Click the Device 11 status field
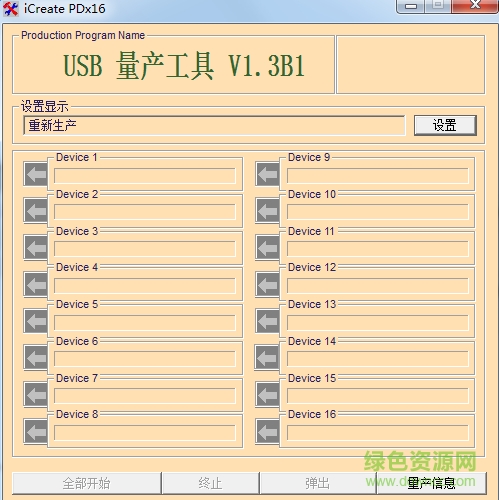 pyautogui.click(x=378, y=249)
